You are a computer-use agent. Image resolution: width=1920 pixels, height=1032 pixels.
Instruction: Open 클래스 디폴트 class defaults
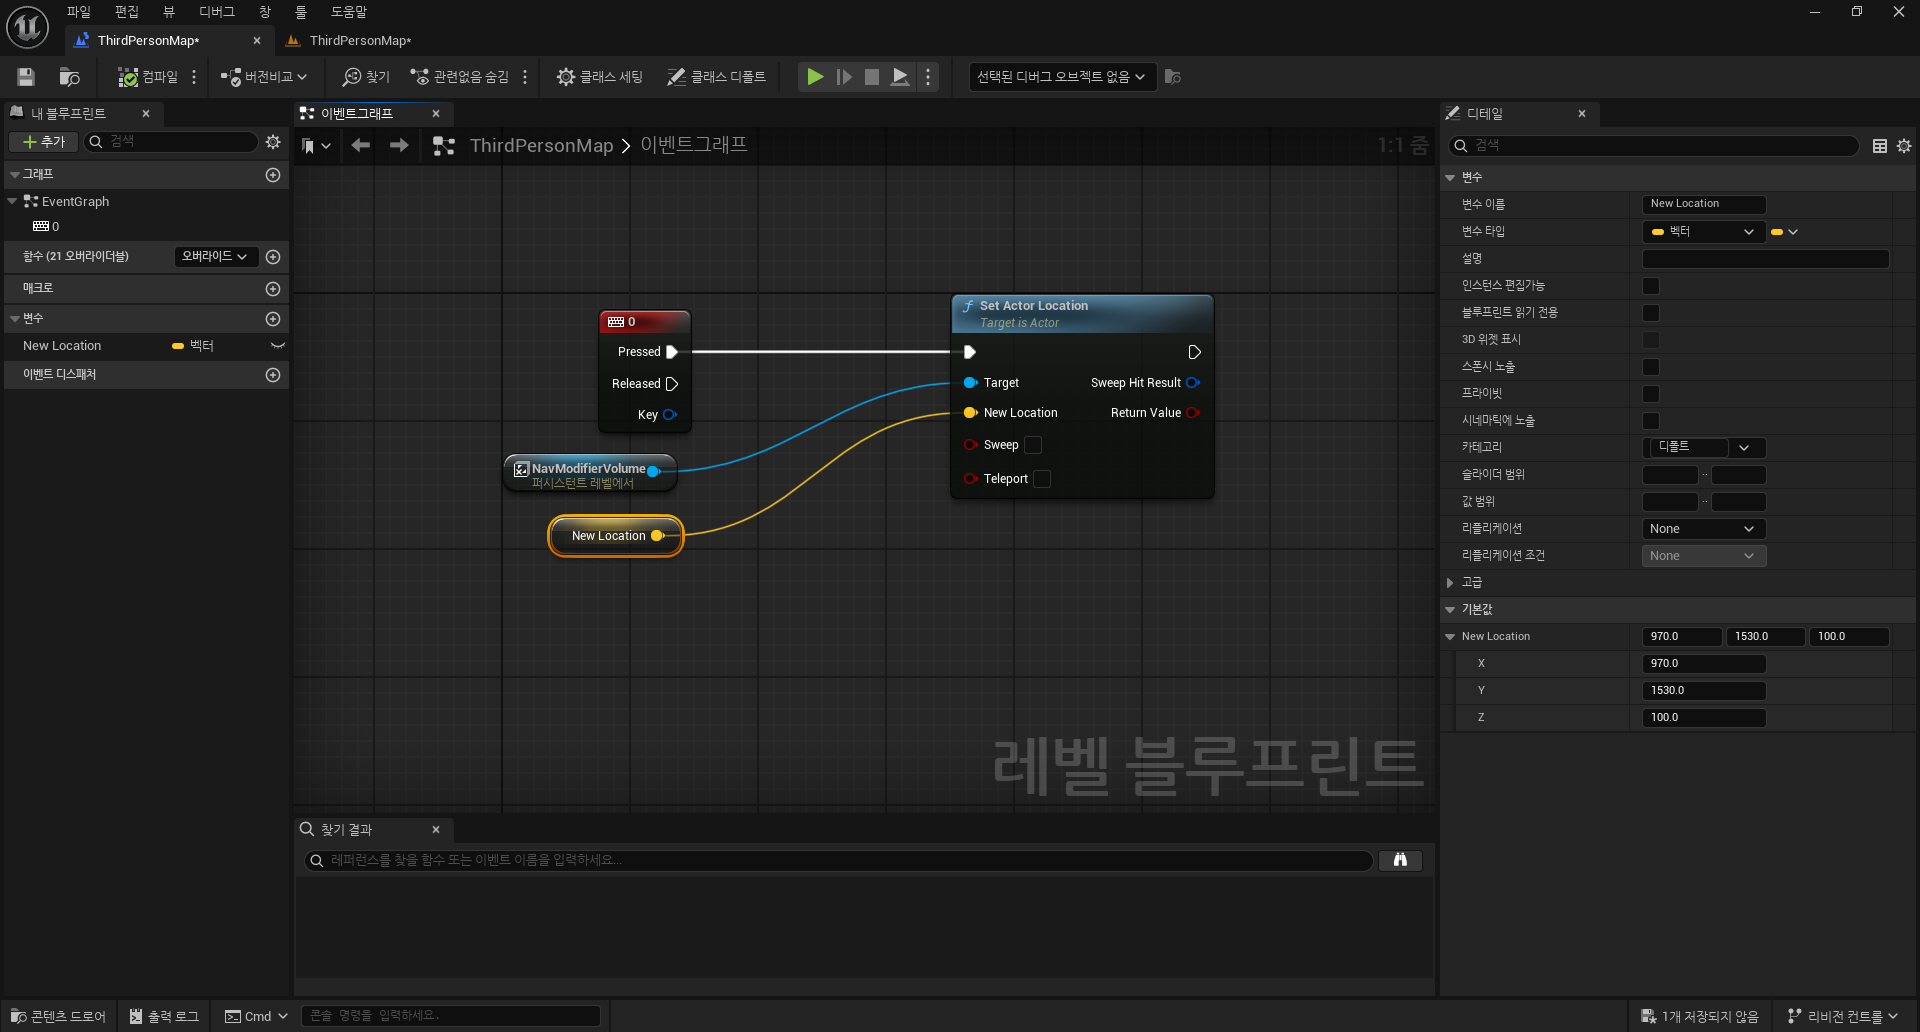(717, 77)
